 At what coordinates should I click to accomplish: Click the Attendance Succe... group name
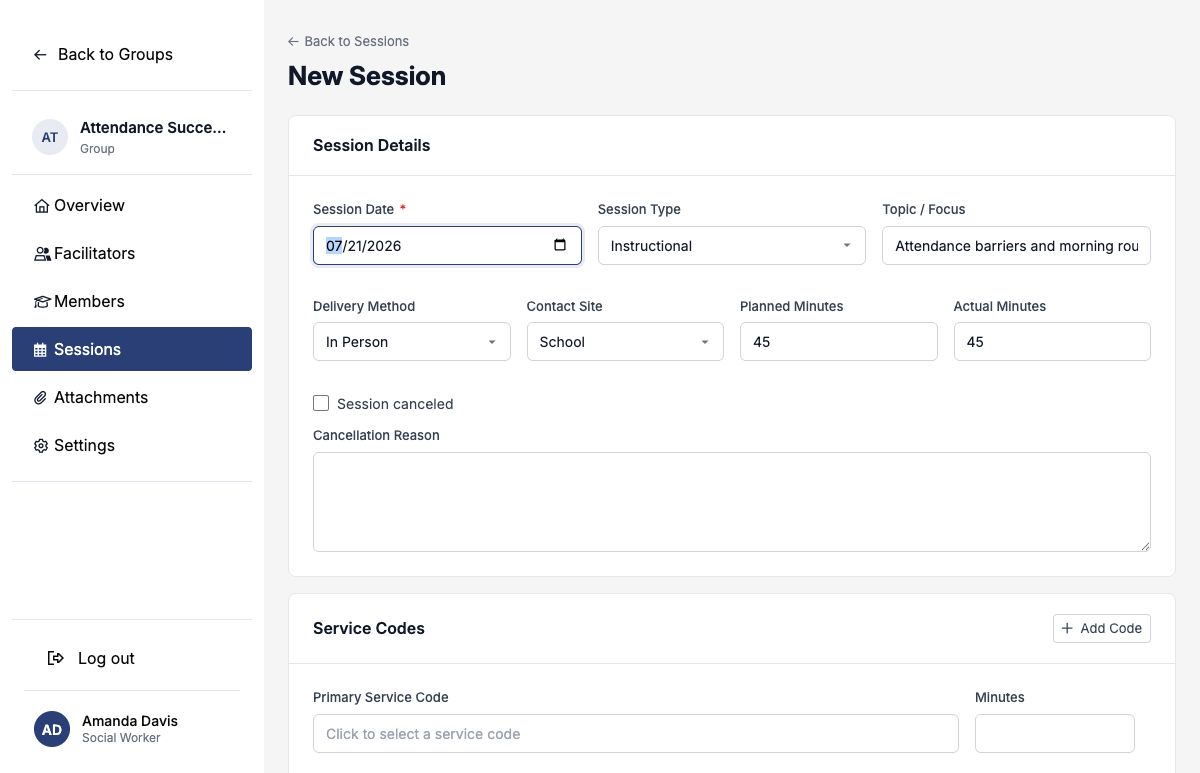click(x=153, y=127)
